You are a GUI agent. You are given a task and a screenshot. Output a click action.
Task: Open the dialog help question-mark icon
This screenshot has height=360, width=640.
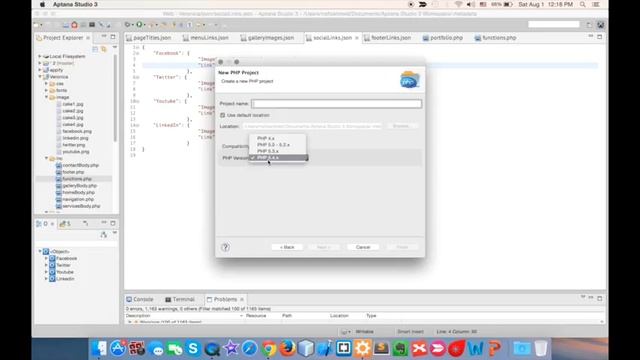(x=225, y=247)
